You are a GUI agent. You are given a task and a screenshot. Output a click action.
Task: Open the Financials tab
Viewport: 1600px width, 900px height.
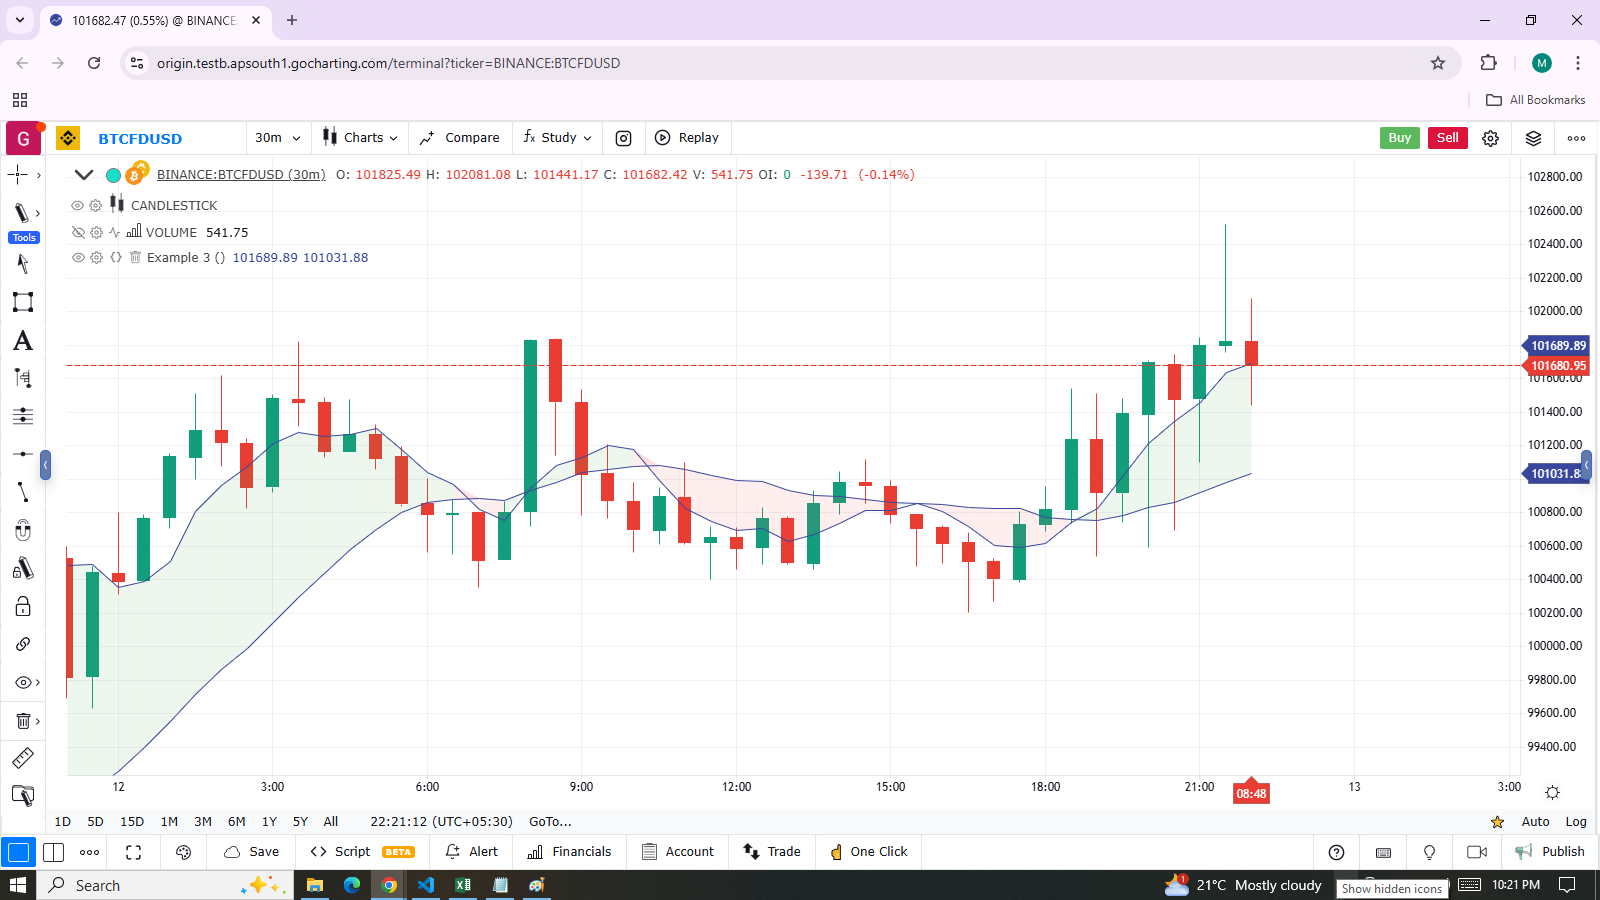pyautogui.click(x=569, y=852)
